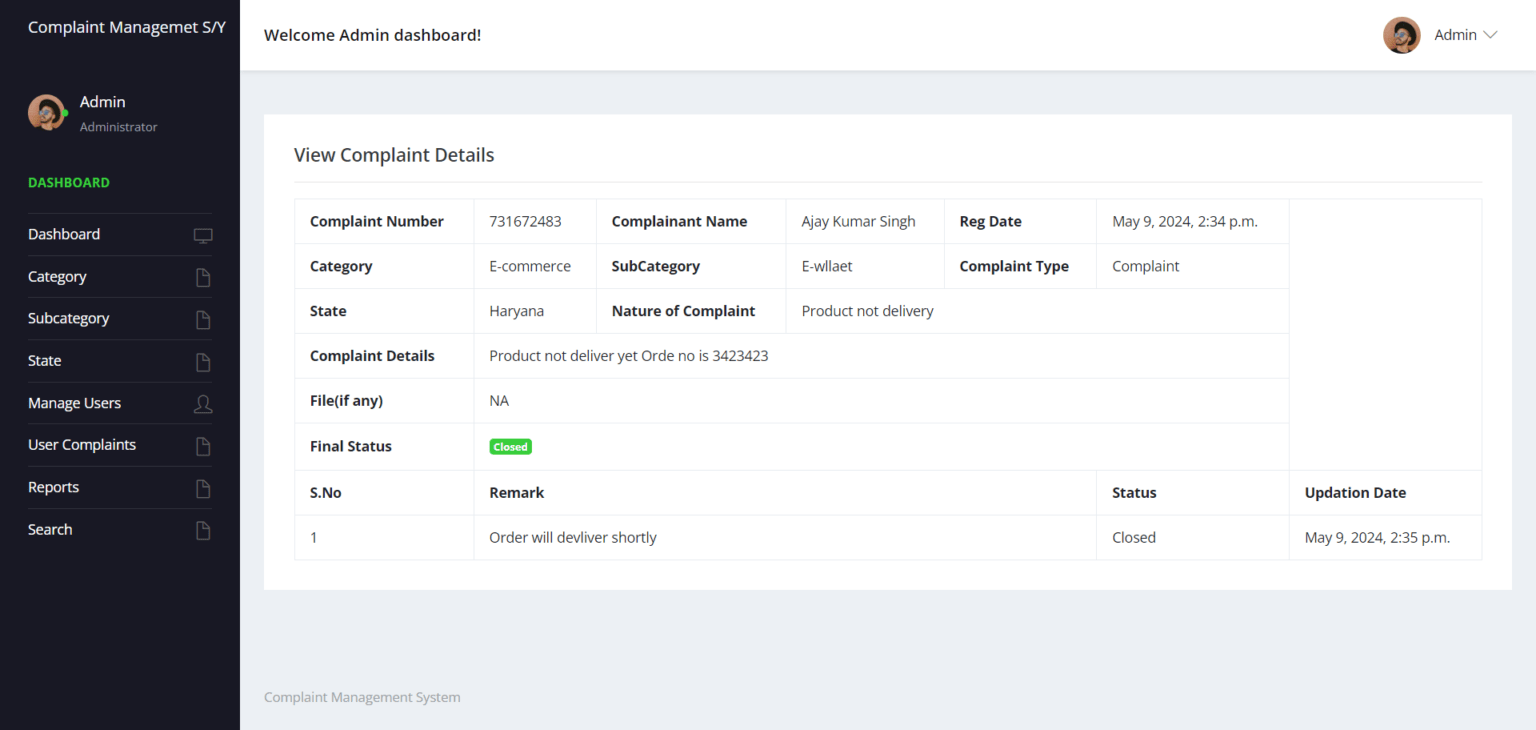Screen dimensions: 1536x730
Task: Click the Subcategory page icon
Action: tap(203, 318)
